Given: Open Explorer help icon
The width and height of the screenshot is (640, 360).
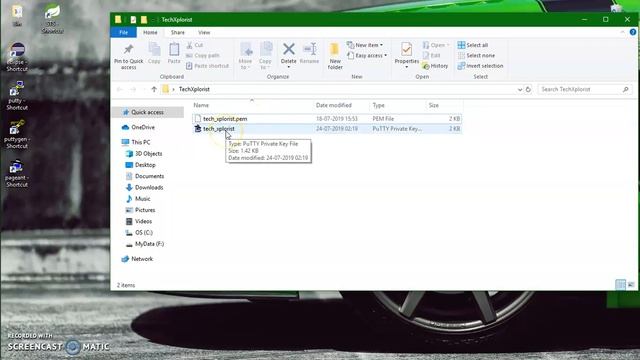Looking at the screenshot, I should coord(633,32).
